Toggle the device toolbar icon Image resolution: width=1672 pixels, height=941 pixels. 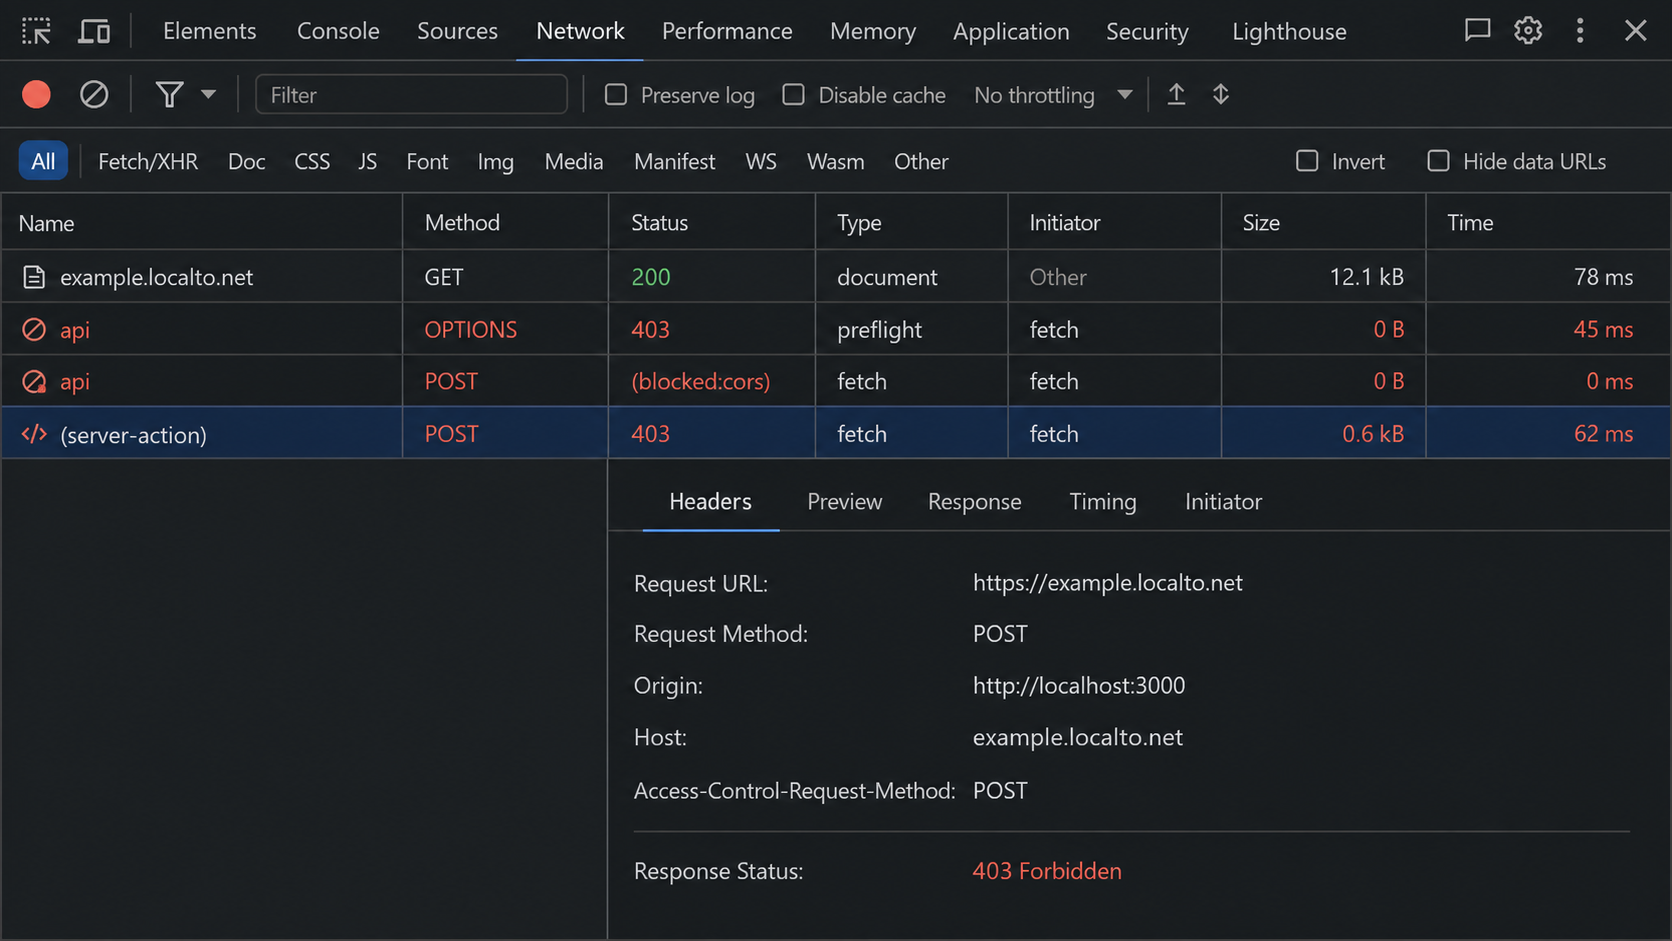(x=95, y=31)
